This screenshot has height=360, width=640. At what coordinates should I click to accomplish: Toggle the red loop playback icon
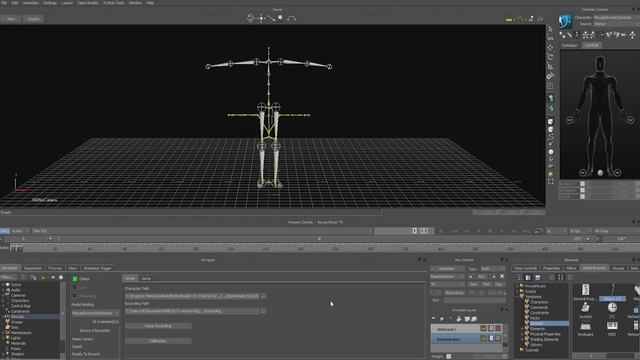(538, 231)
